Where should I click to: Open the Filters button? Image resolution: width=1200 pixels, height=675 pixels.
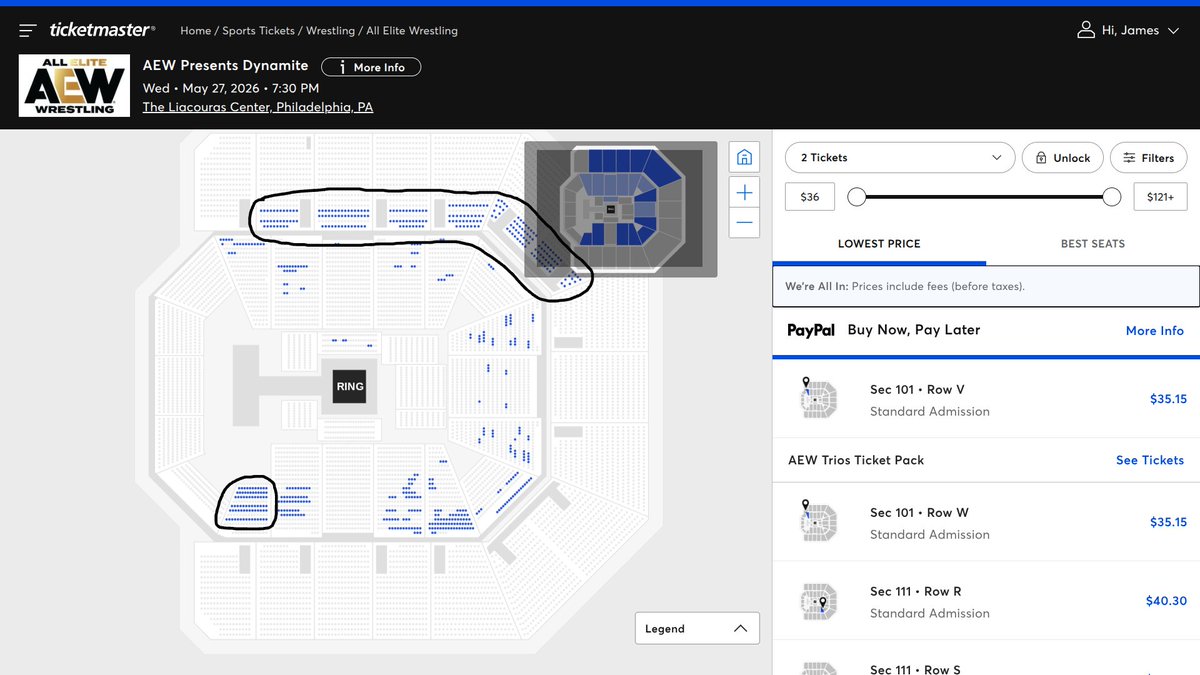tap(1149, 158)
